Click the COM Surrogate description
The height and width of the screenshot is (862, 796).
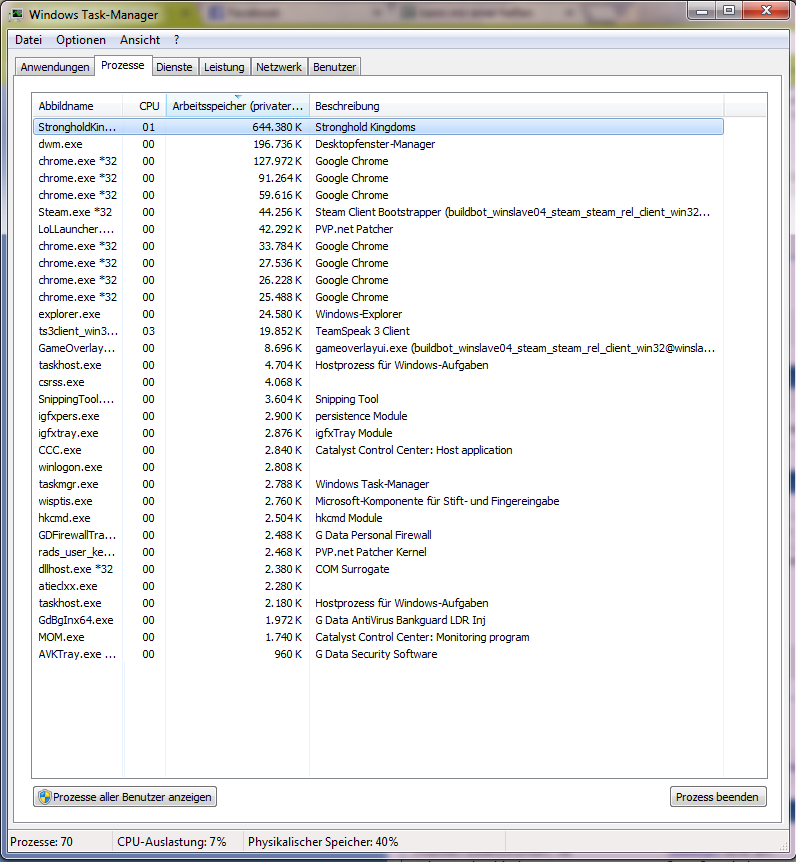click(352, 569)
